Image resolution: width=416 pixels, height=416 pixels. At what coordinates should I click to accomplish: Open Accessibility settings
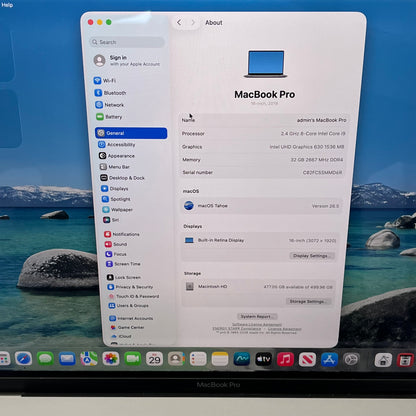point(117,144)
